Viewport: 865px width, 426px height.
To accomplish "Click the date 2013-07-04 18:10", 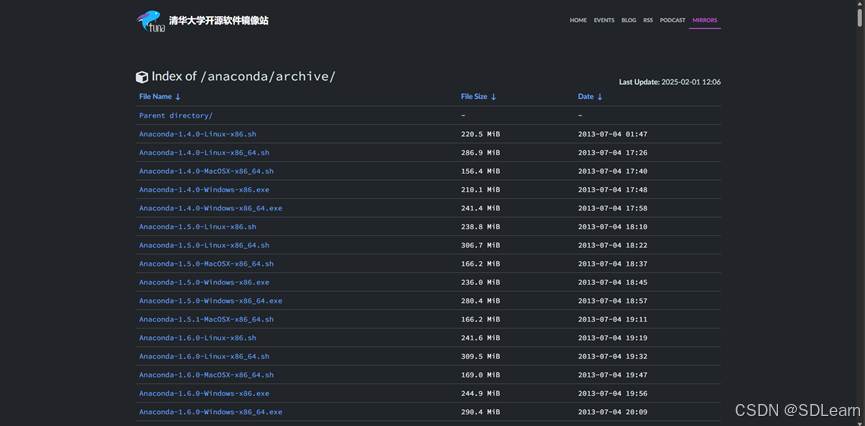I will (x=612, y=227).
